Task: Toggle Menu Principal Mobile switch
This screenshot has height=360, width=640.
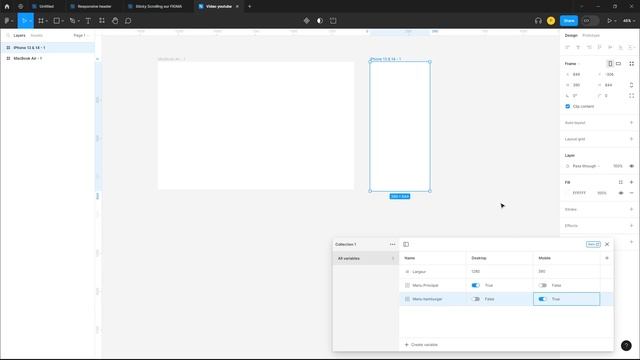Action: pyautogui.click(x=542, y=285)
